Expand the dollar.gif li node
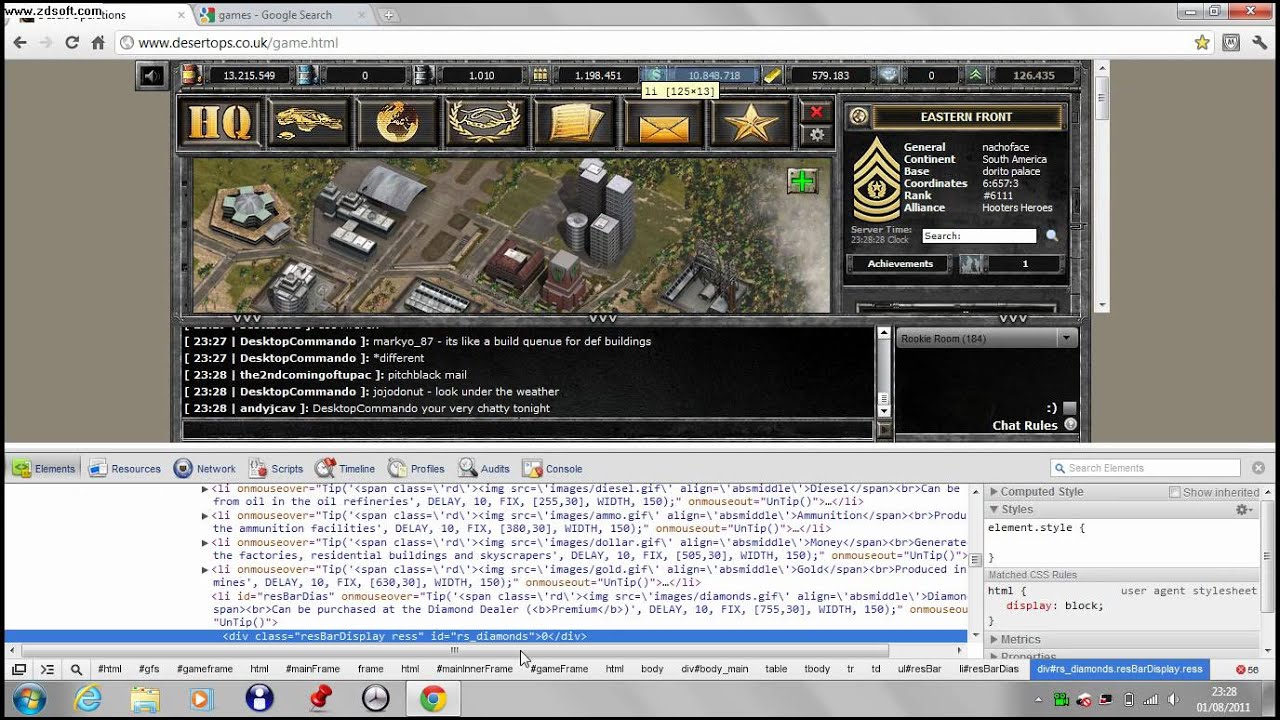The width and height of the screenshot is (1280, 720). (205, 543)
